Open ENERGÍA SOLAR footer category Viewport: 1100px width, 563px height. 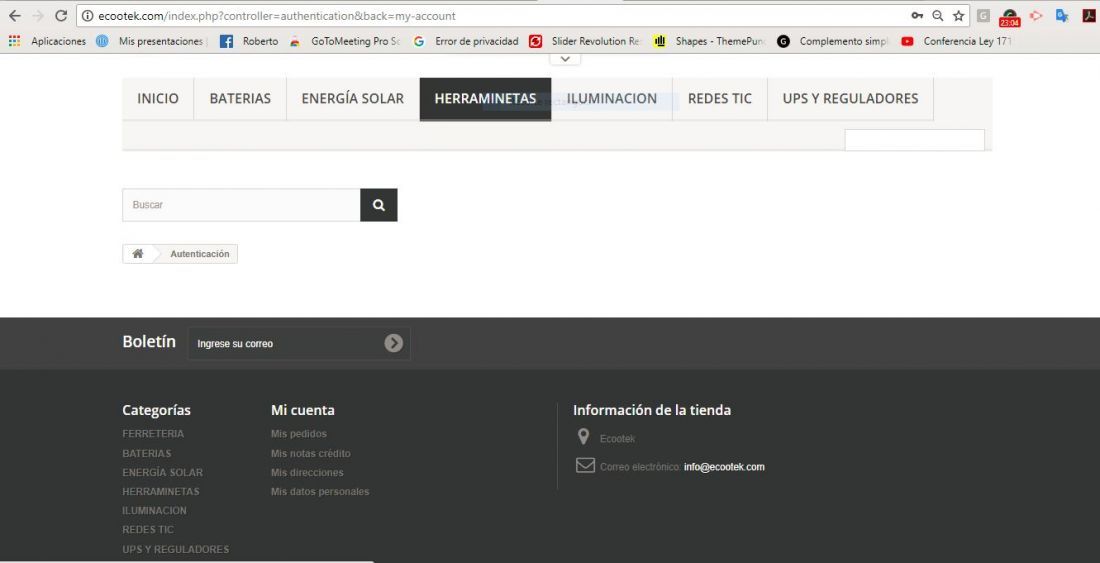163,473
